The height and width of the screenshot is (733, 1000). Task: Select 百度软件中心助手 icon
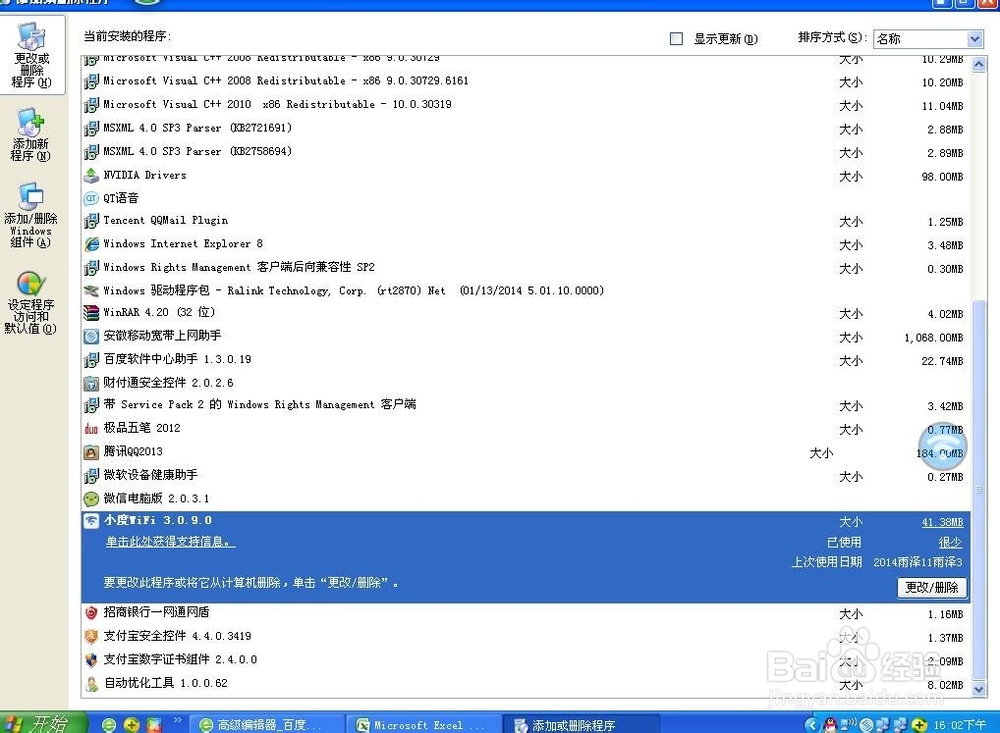pyautogui.click(x=91, y=360)
